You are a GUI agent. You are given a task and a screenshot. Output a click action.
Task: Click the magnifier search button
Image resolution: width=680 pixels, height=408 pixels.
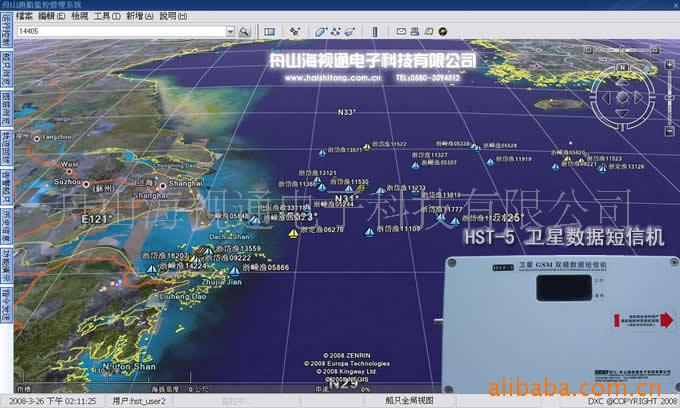(x=244, y=31)
